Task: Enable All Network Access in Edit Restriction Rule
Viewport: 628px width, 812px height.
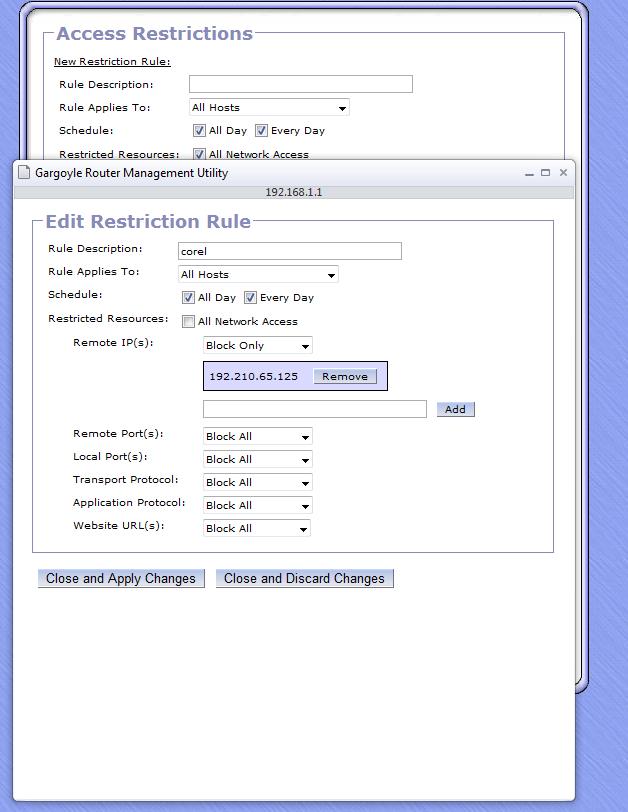Action: point(188,322)
